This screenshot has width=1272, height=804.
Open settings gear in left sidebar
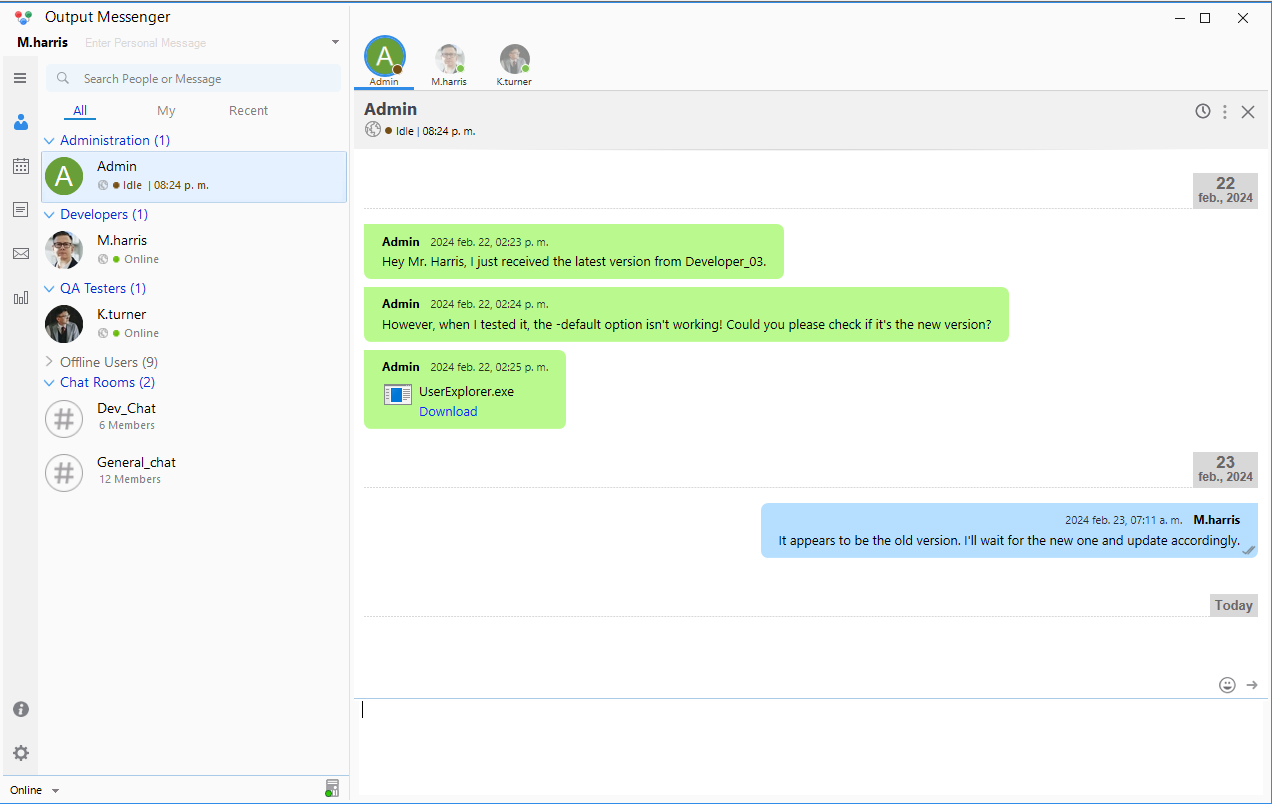[20, 753]
